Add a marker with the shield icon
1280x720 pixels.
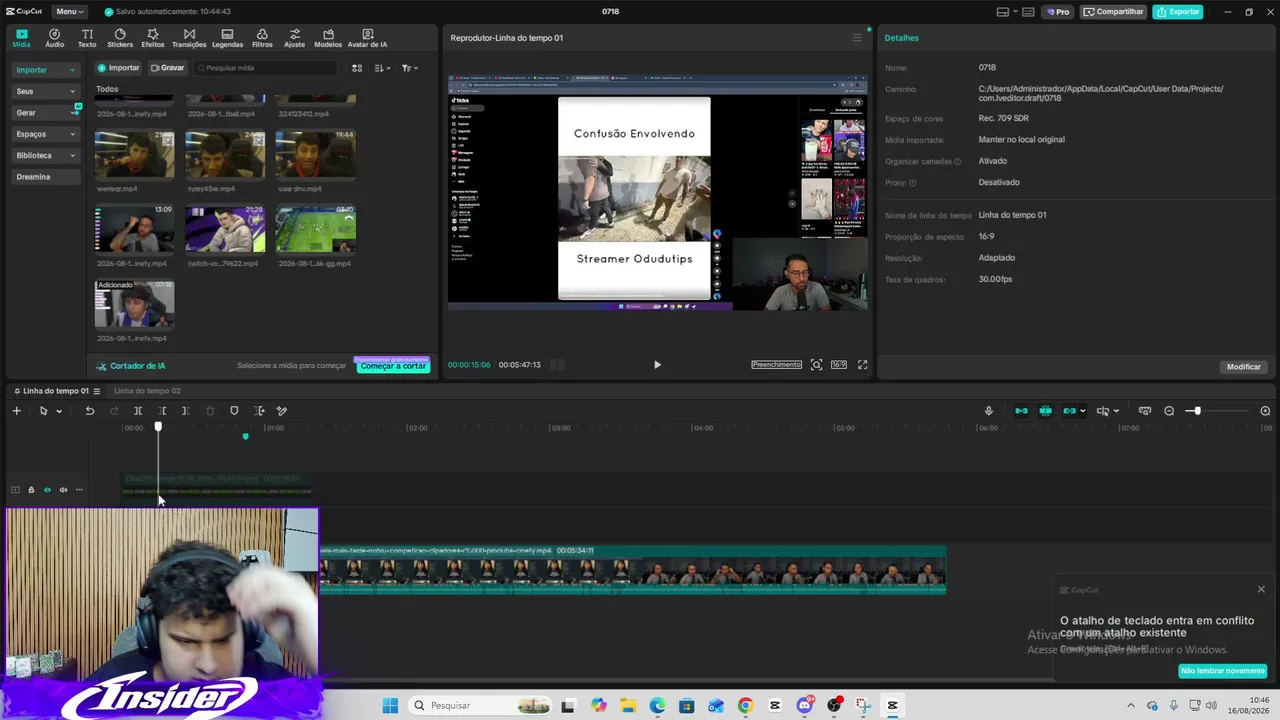click(234, 411)
